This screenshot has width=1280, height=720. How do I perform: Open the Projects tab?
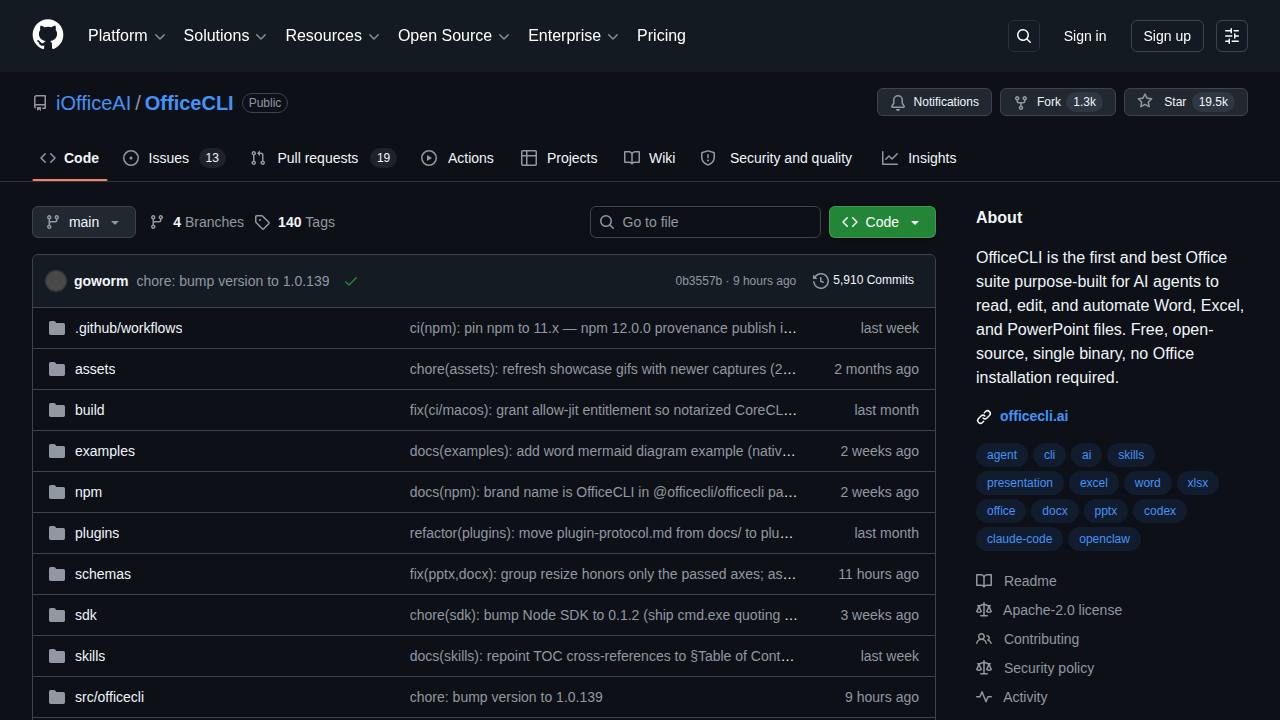coord(559,158)
